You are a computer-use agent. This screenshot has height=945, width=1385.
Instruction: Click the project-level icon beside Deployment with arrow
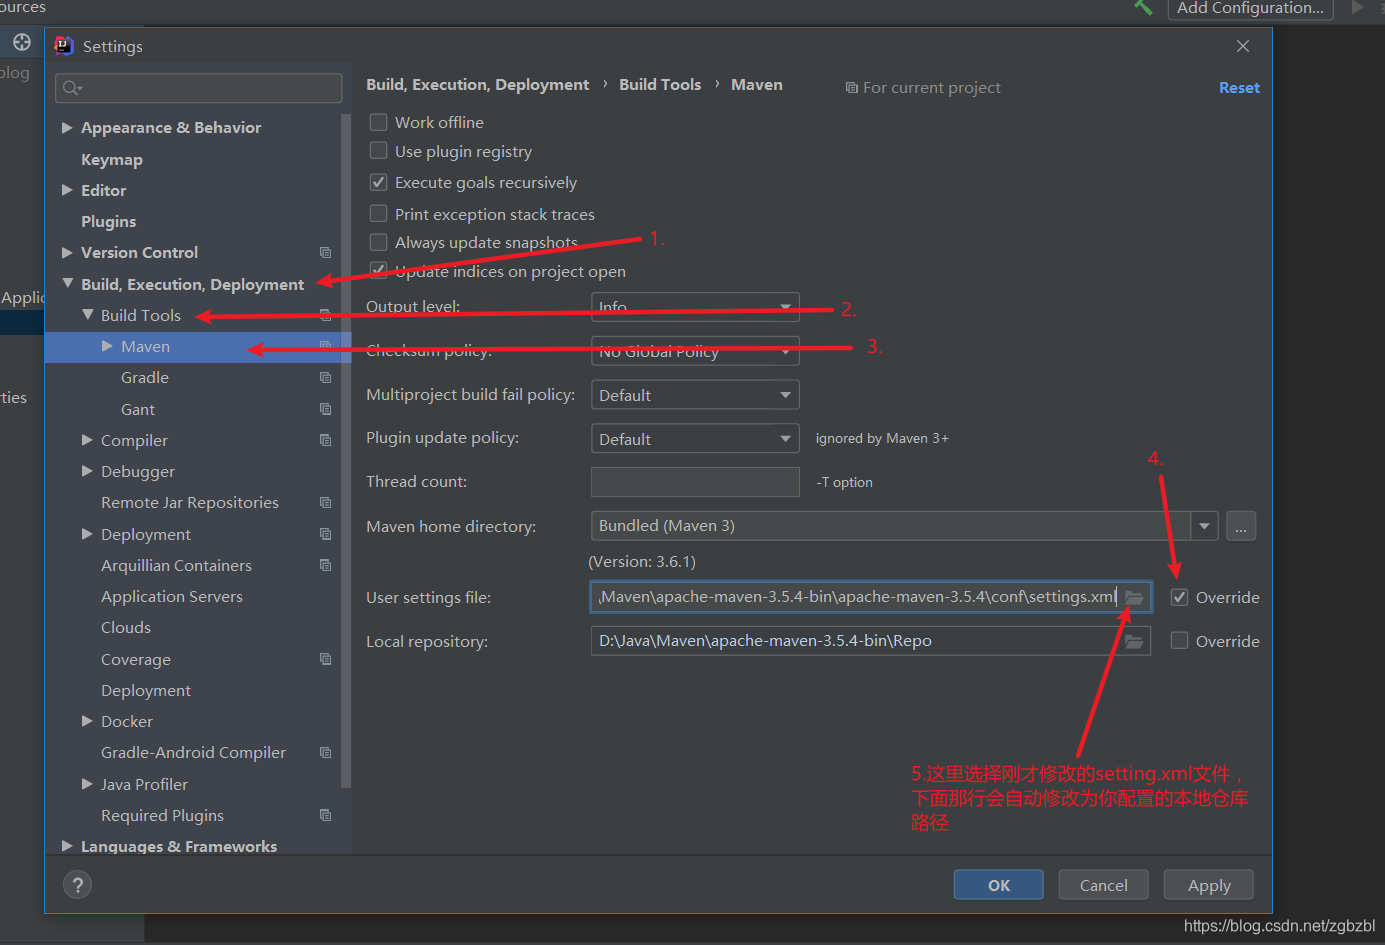[x=325, y=534]
